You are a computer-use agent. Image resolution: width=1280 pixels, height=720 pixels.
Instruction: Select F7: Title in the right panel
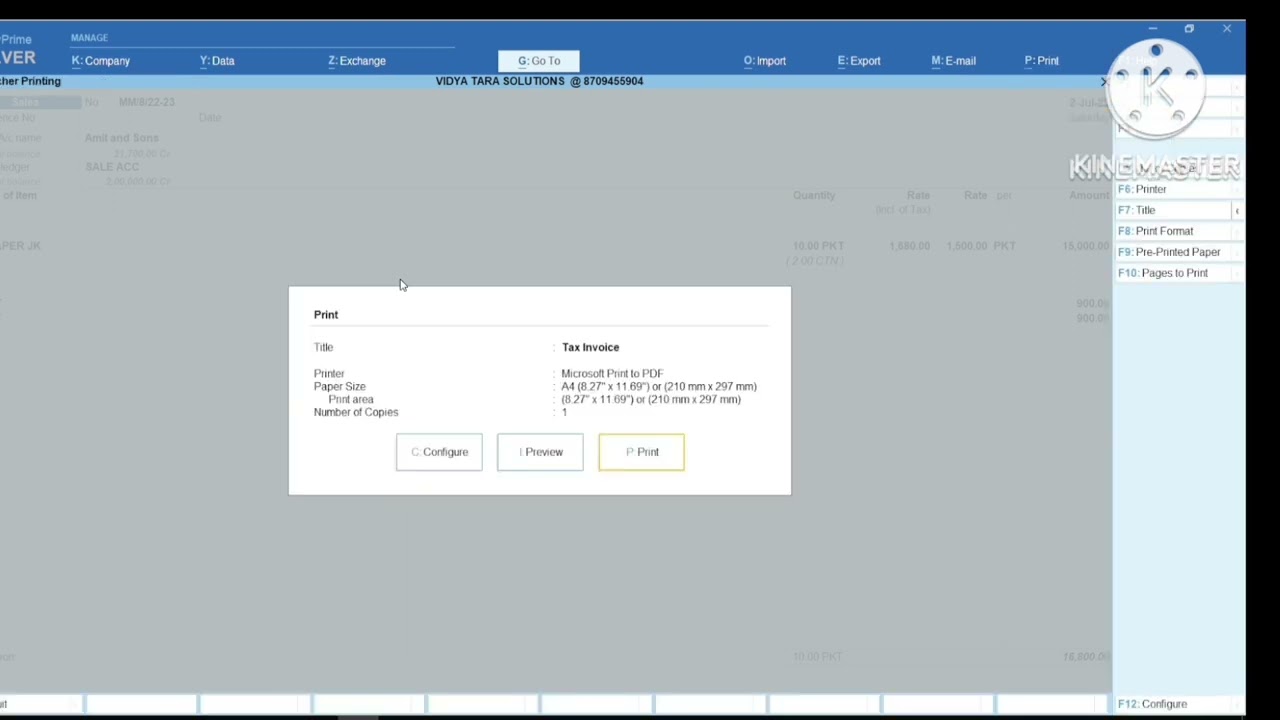(x=1173, y=210)
